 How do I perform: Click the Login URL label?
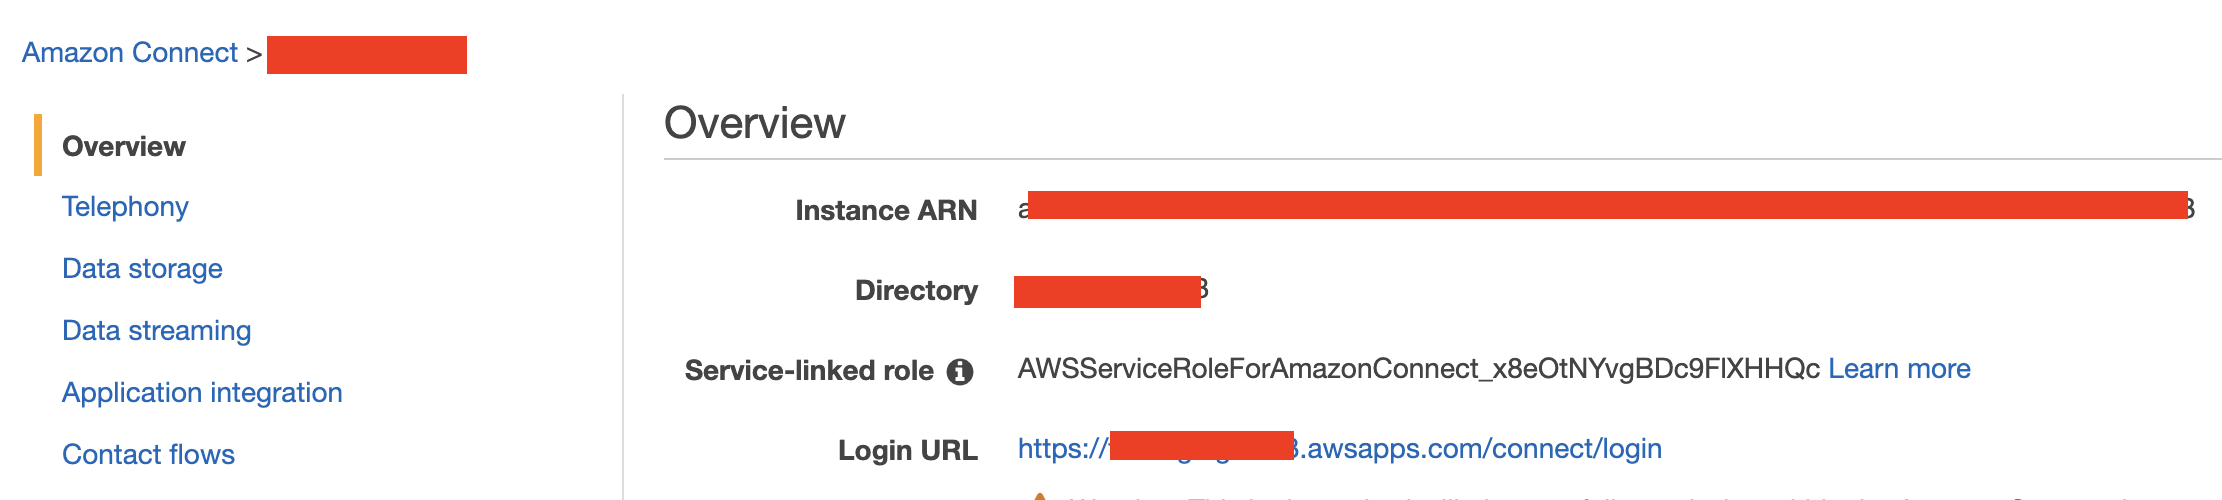pos(908,451)
